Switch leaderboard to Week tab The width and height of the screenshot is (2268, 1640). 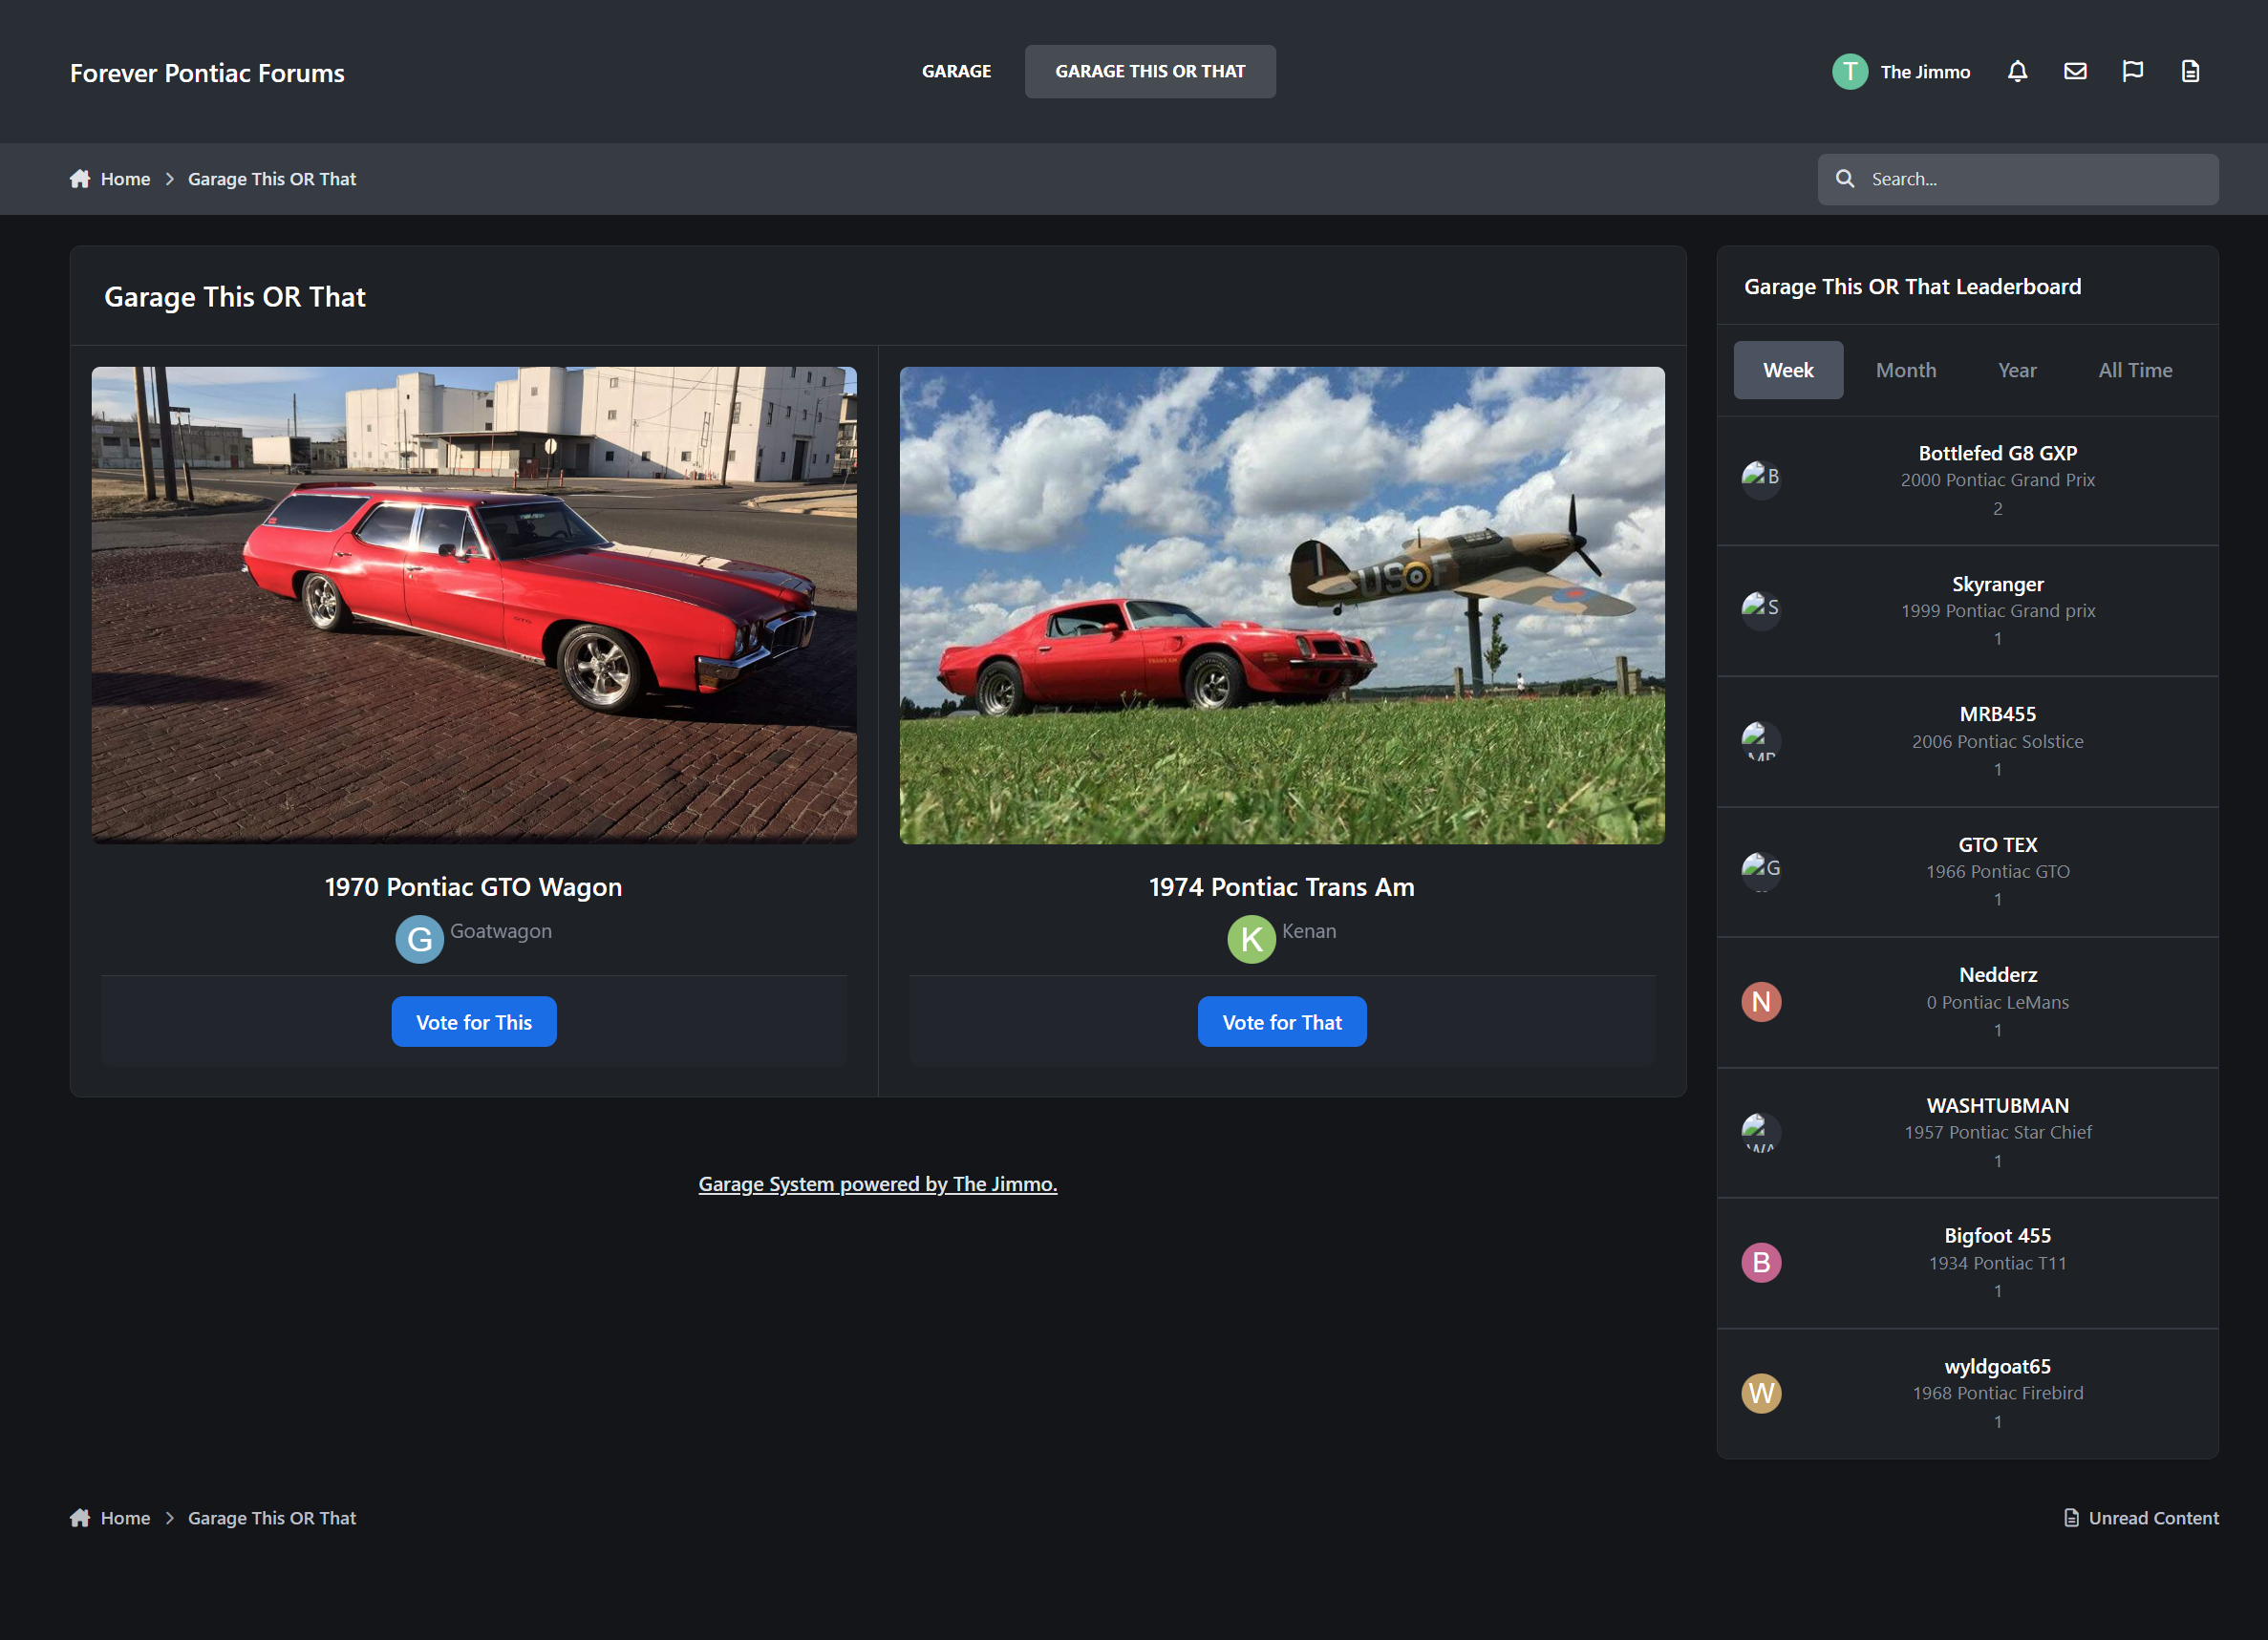click(1788, 370)
